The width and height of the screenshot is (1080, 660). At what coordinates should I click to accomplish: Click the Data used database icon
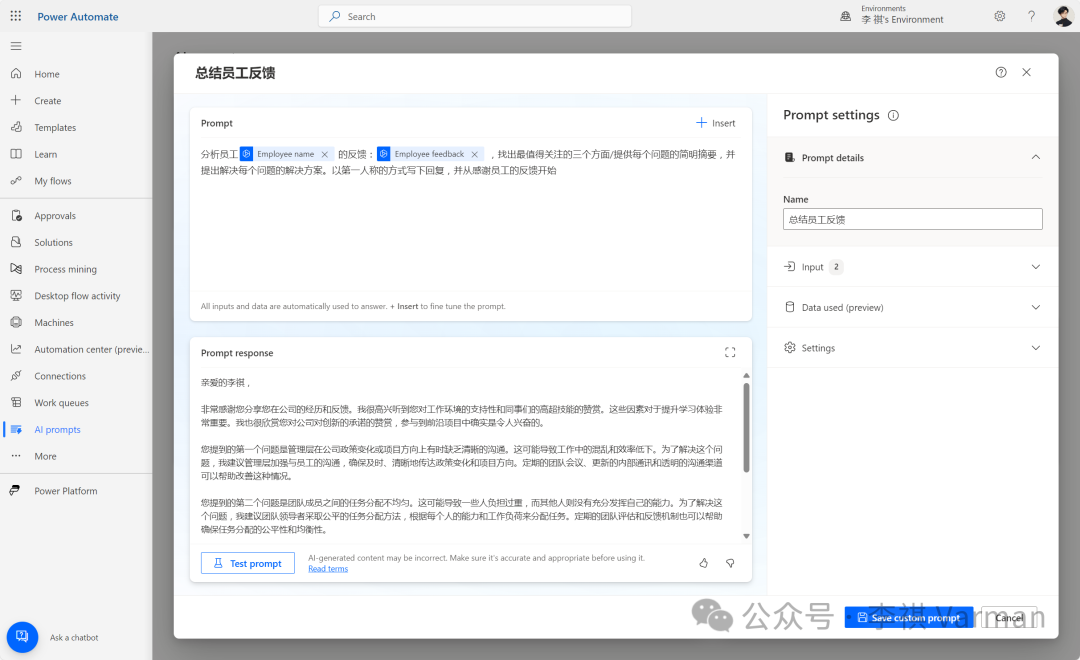point(789,307)
